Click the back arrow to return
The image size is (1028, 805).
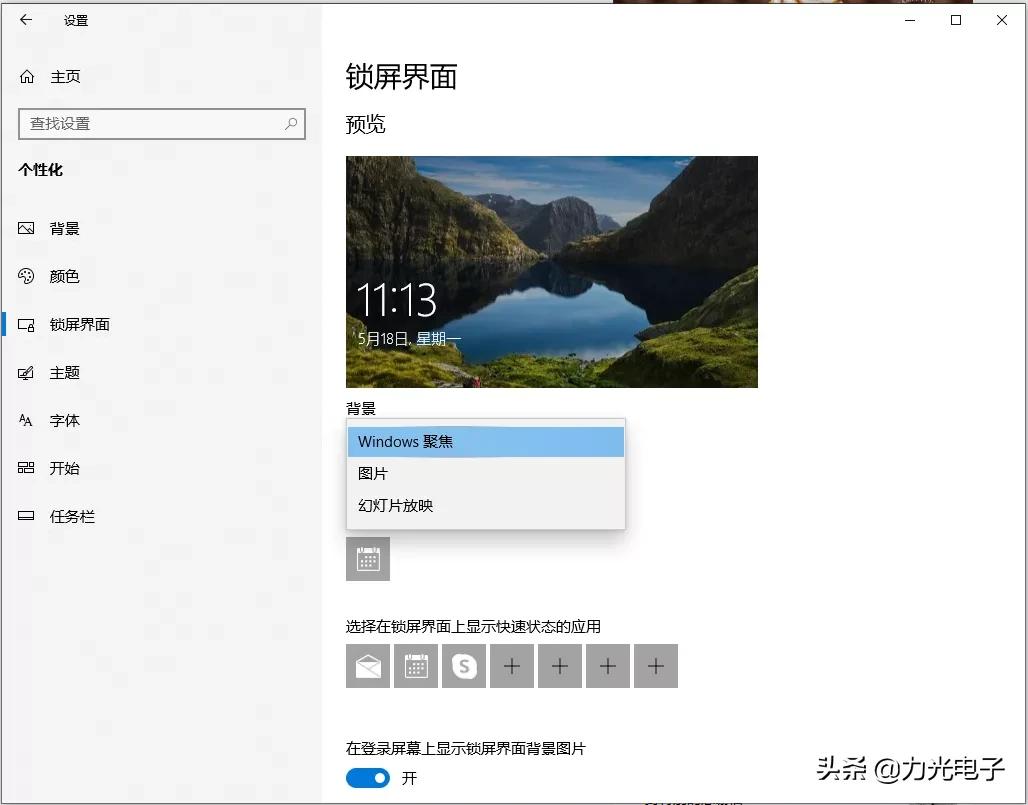(25, 19)
